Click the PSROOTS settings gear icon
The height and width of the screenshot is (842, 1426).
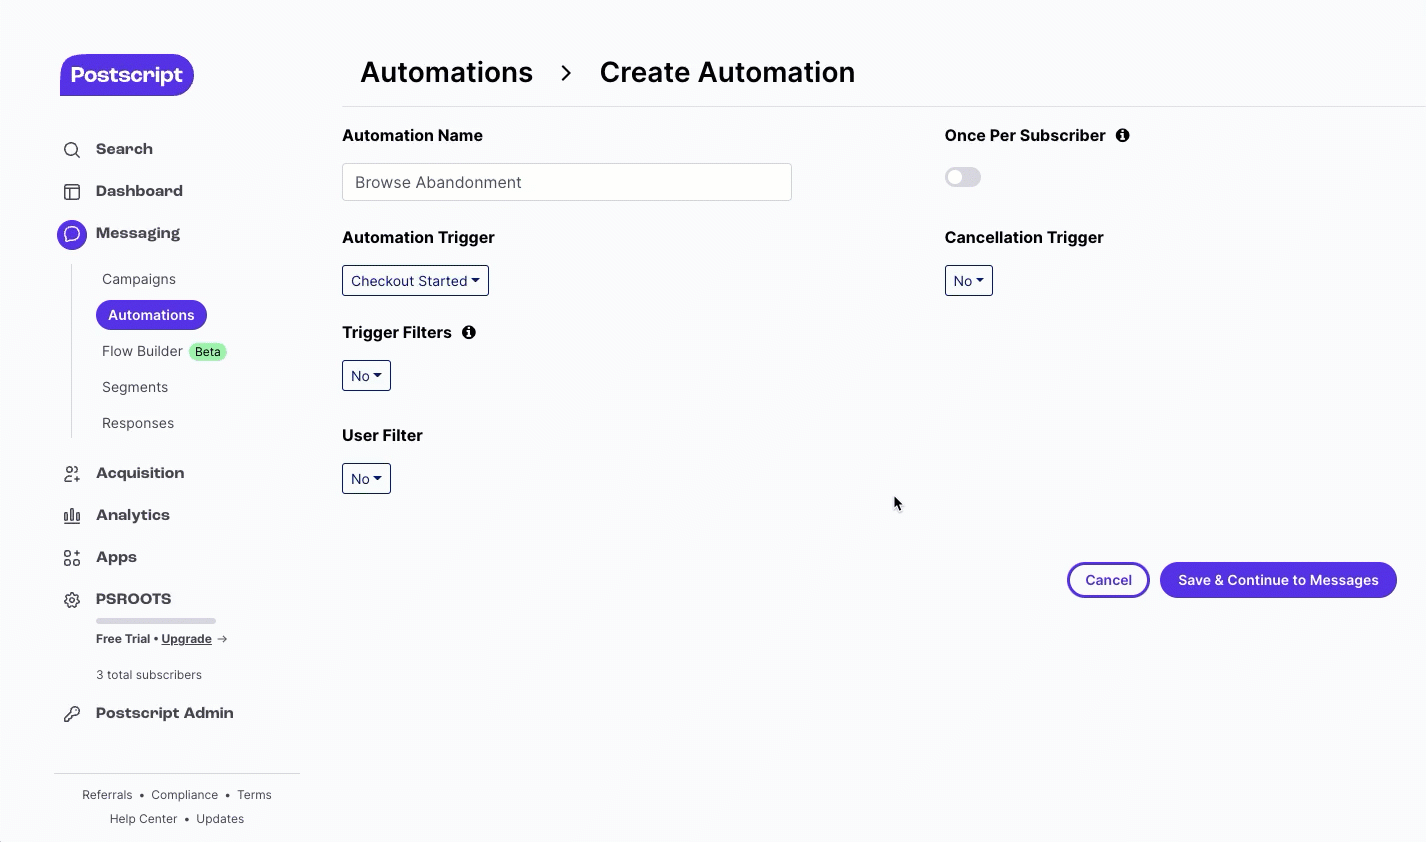[x=72, y=600]
